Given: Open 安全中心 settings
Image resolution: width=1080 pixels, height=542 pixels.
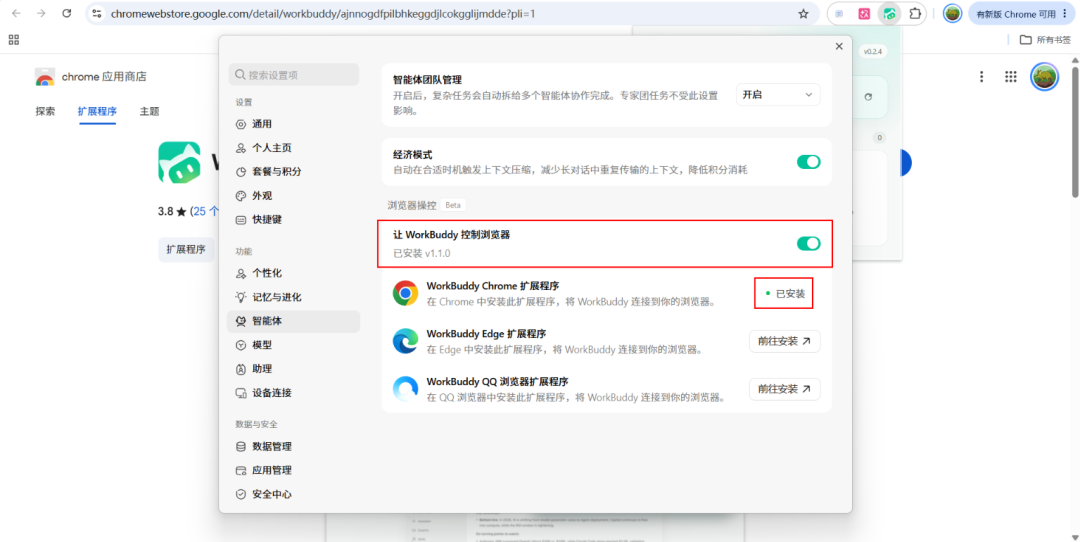Looking at the screenshot, I should (x=293, y=494).
